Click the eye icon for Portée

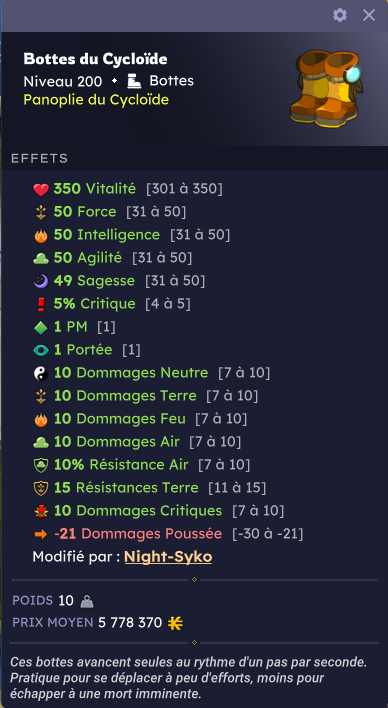point(41,350)
